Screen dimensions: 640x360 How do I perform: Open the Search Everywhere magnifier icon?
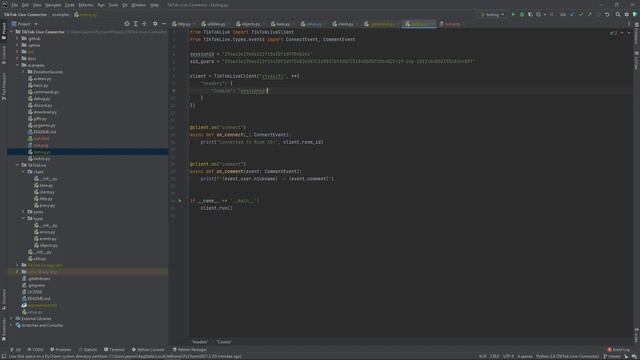pyautogui.click(x=618, y=14)
